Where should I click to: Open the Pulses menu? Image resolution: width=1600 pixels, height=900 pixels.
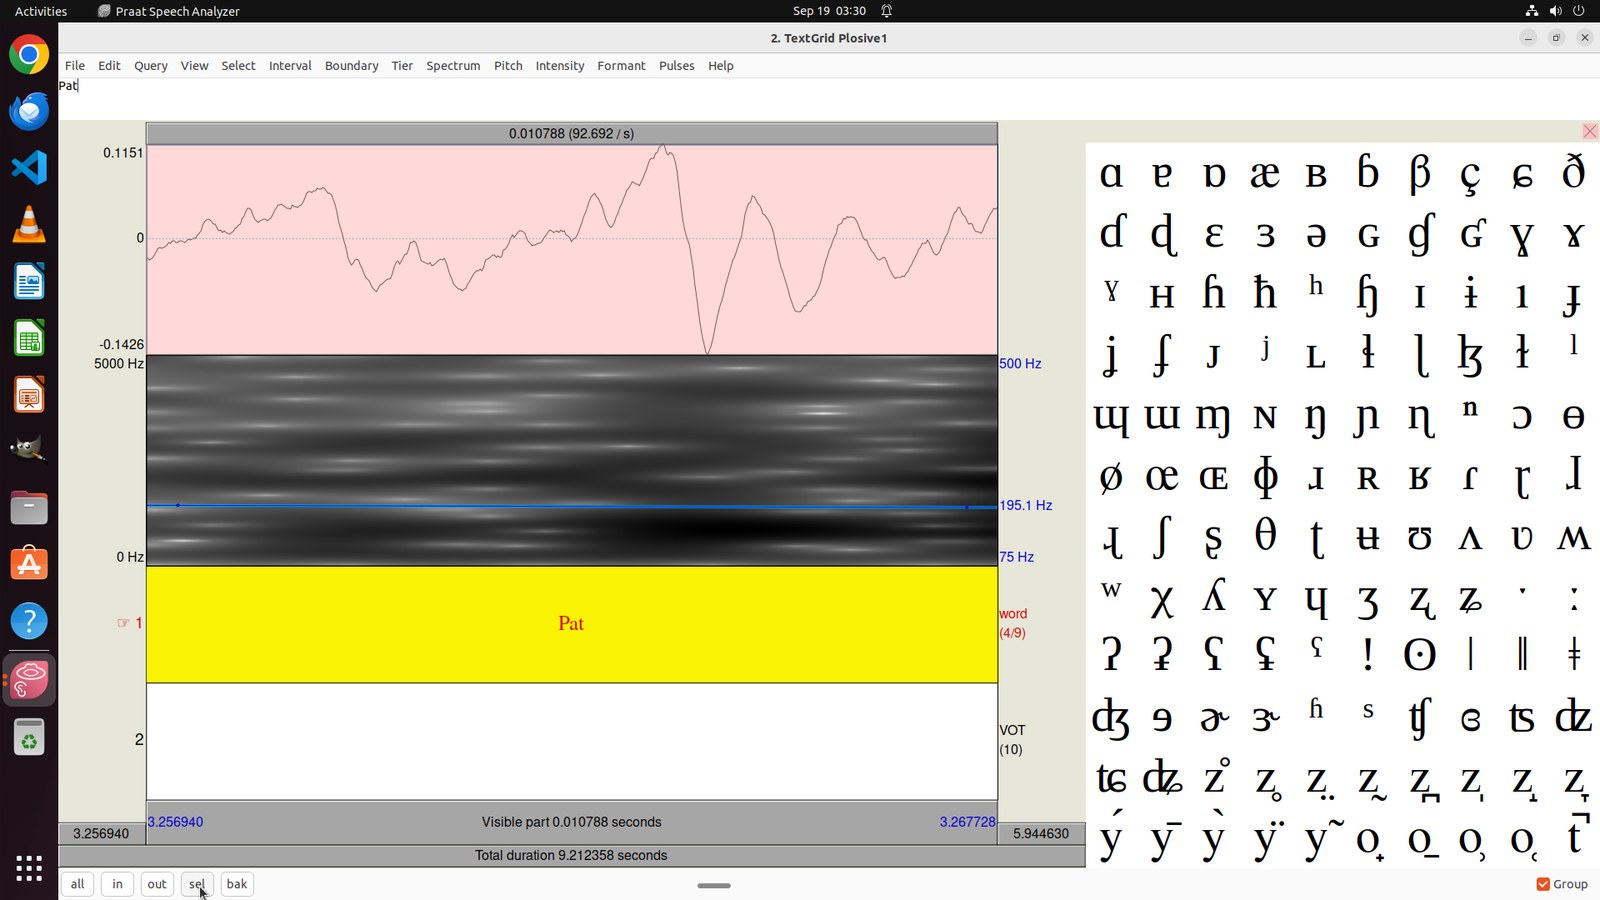[x=676, y=66]
